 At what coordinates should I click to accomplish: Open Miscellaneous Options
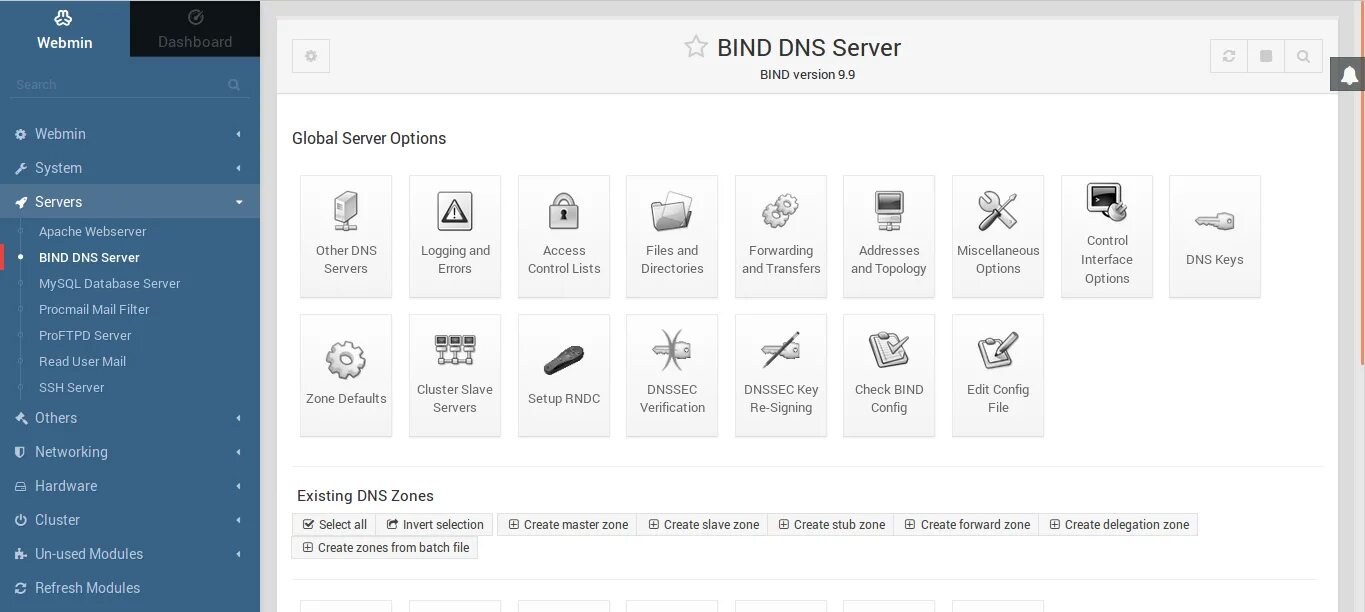[998, 237]
